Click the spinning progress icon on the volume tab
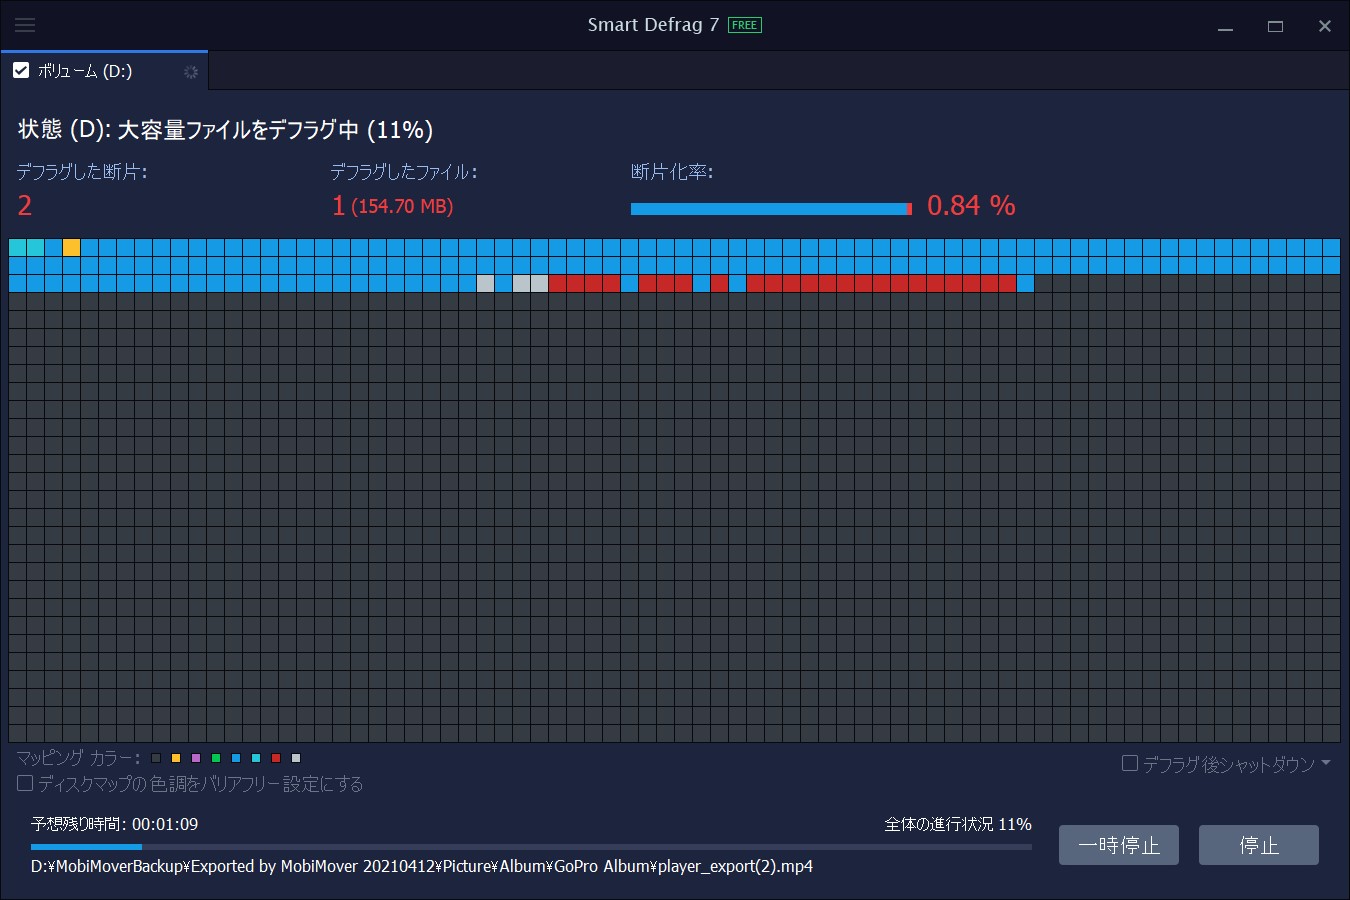The image size is (1350, 900). coord(191,71)
